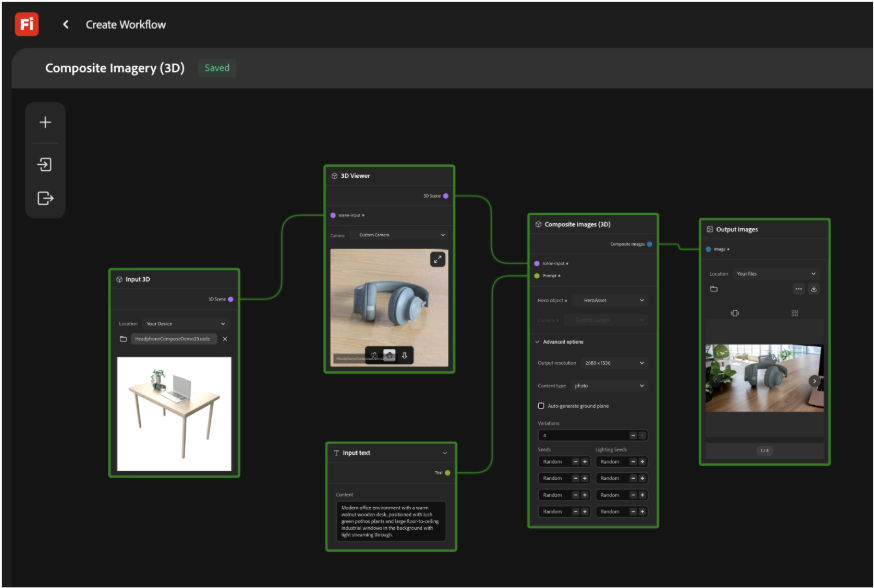The width and height of the screenshot is (874, 588).
Task: Collapse the Input text node with chevron
Action: (445, 453)
